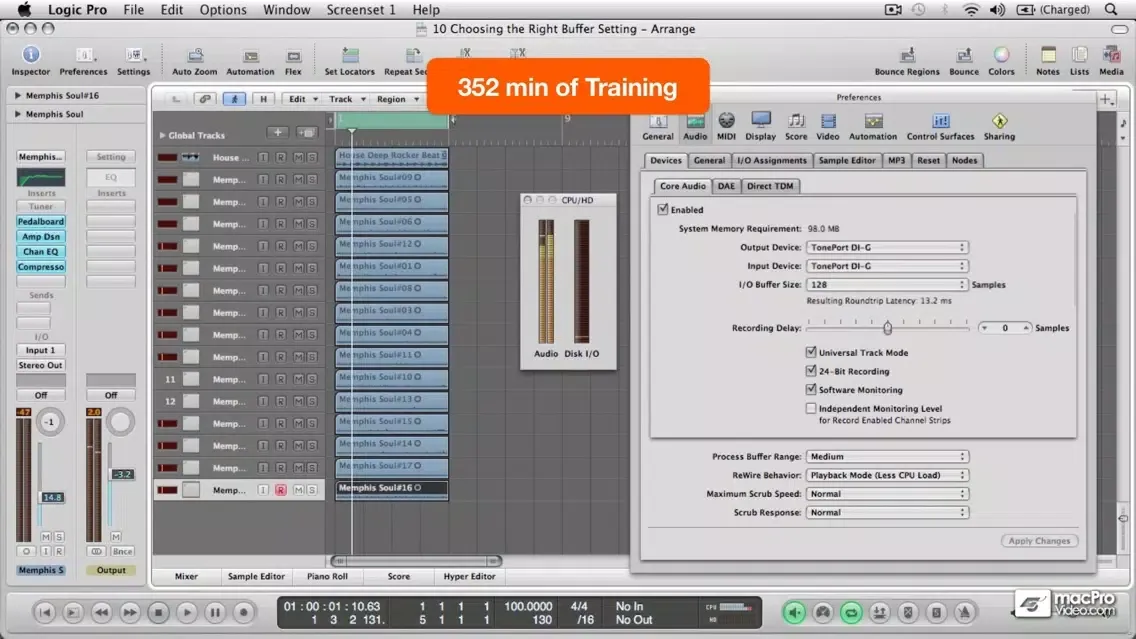This screenshot has height=639, width=1136.
Task: Enable Independent Monitoring Level checkbox
Action: coord(811,409)
